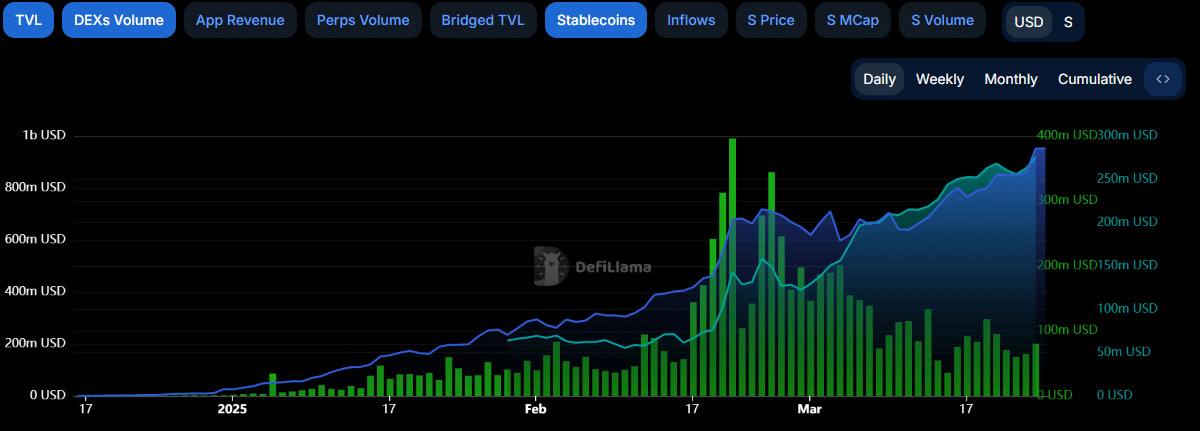Select the Cumulative view
Viewport: 1200px width, 431px height.
[x=1094, y=79]
